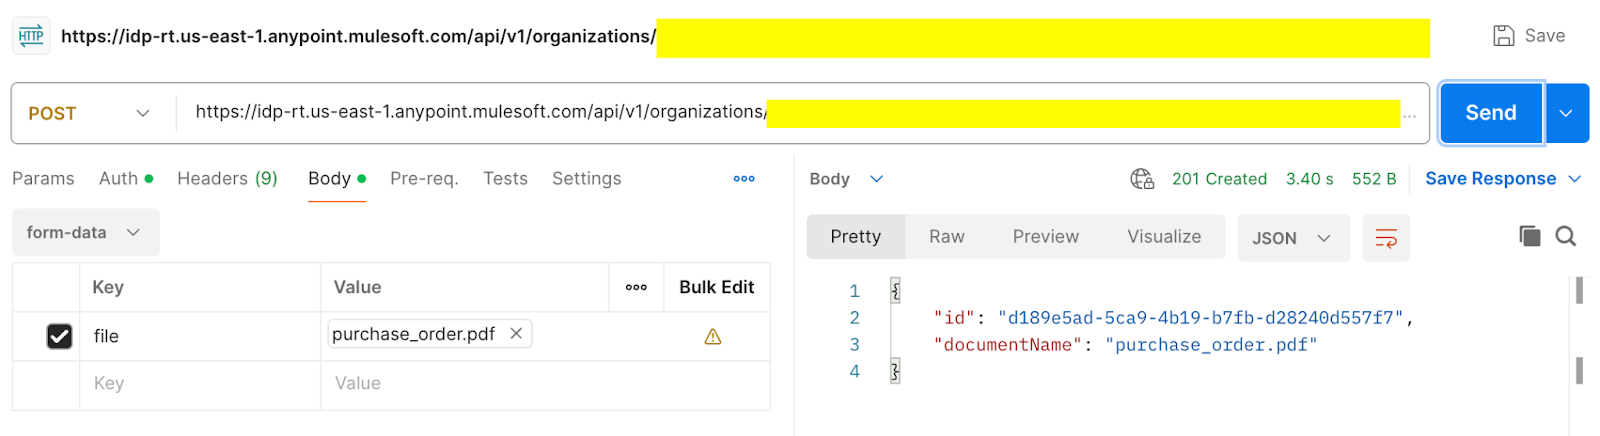This screenshot has height=436, width=1600.
Task: Open the Value column three-dot options
Action: [x=636, y=287]
